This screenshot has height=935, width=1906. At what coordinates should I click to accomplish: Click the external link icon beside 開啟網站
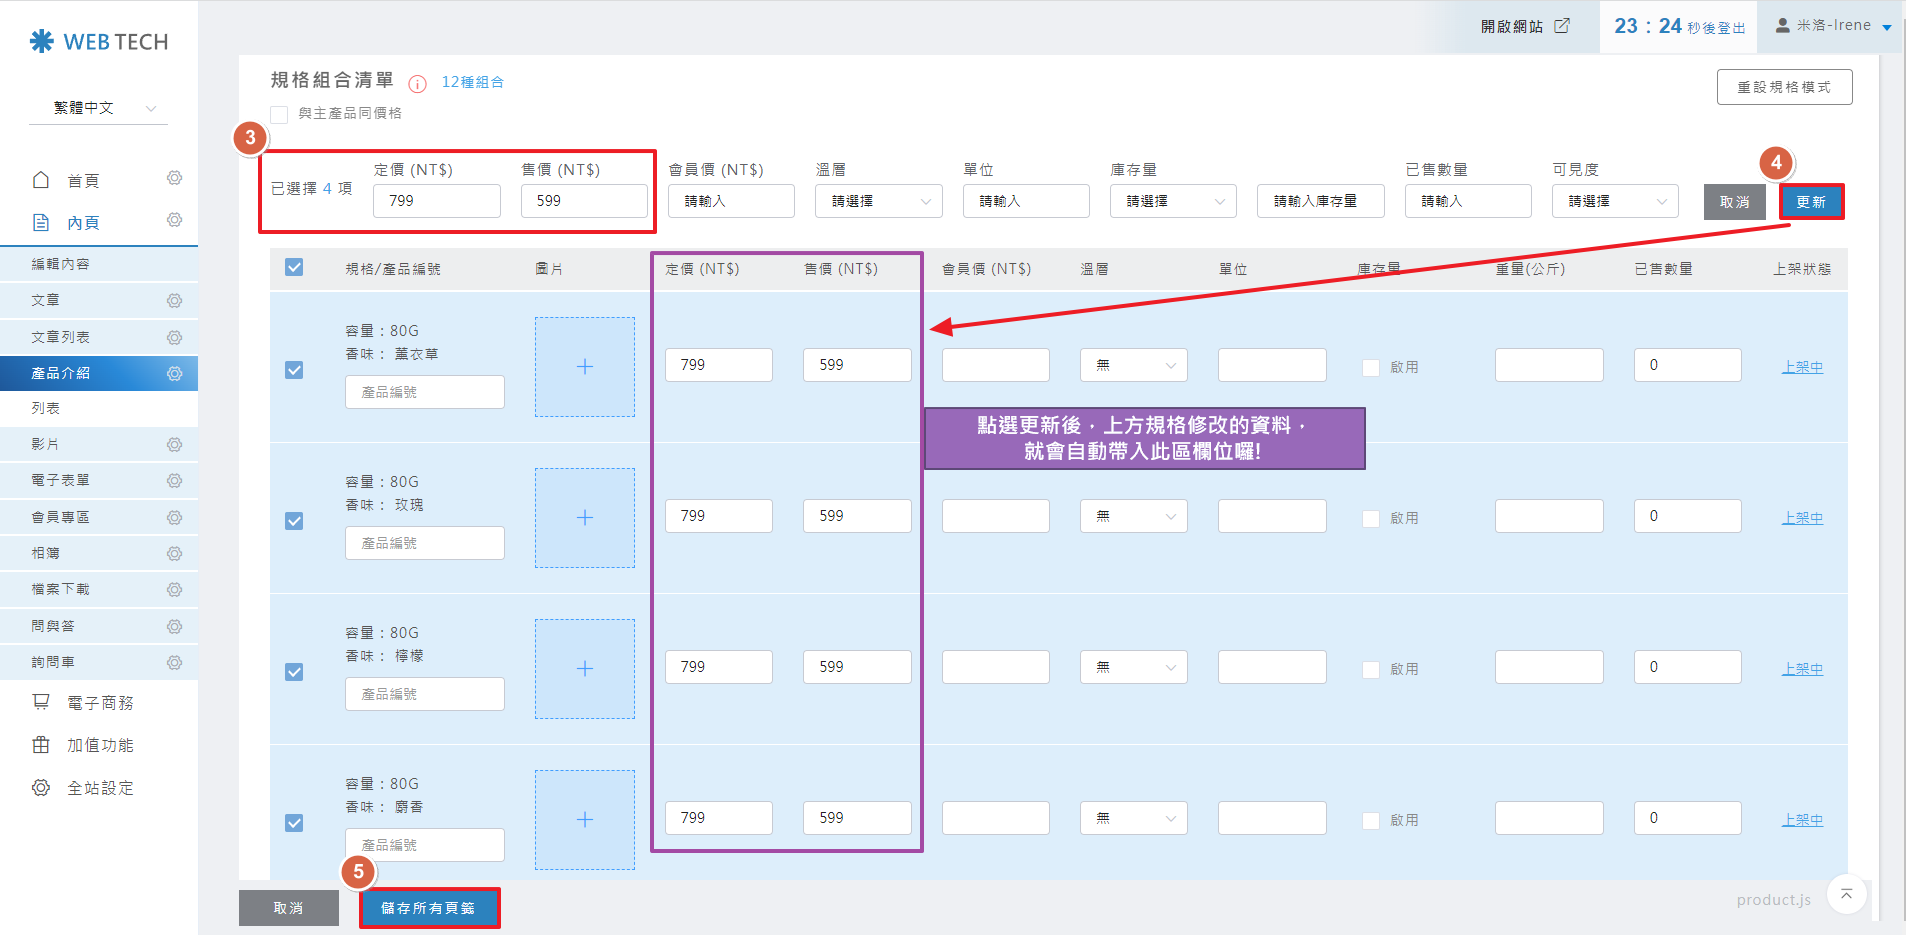point(1561,26)
